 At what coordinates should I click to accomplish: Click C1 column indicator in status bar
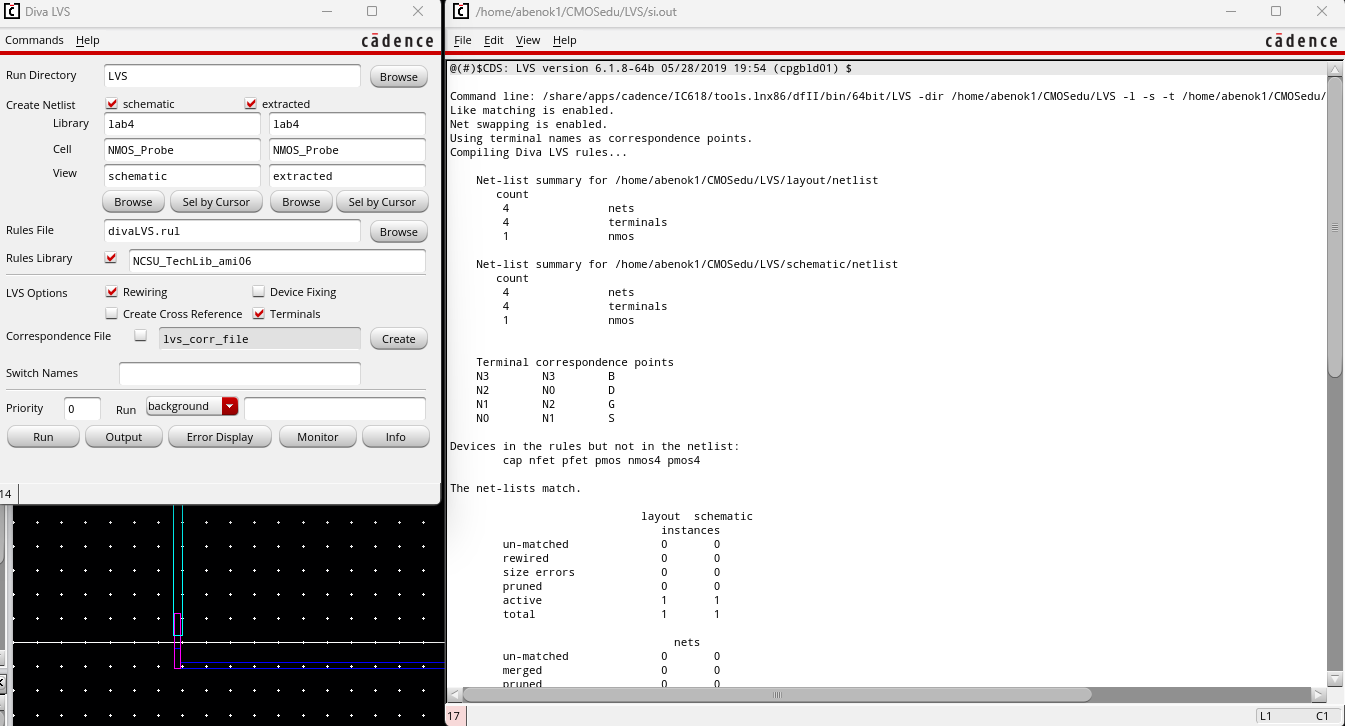1322,716
